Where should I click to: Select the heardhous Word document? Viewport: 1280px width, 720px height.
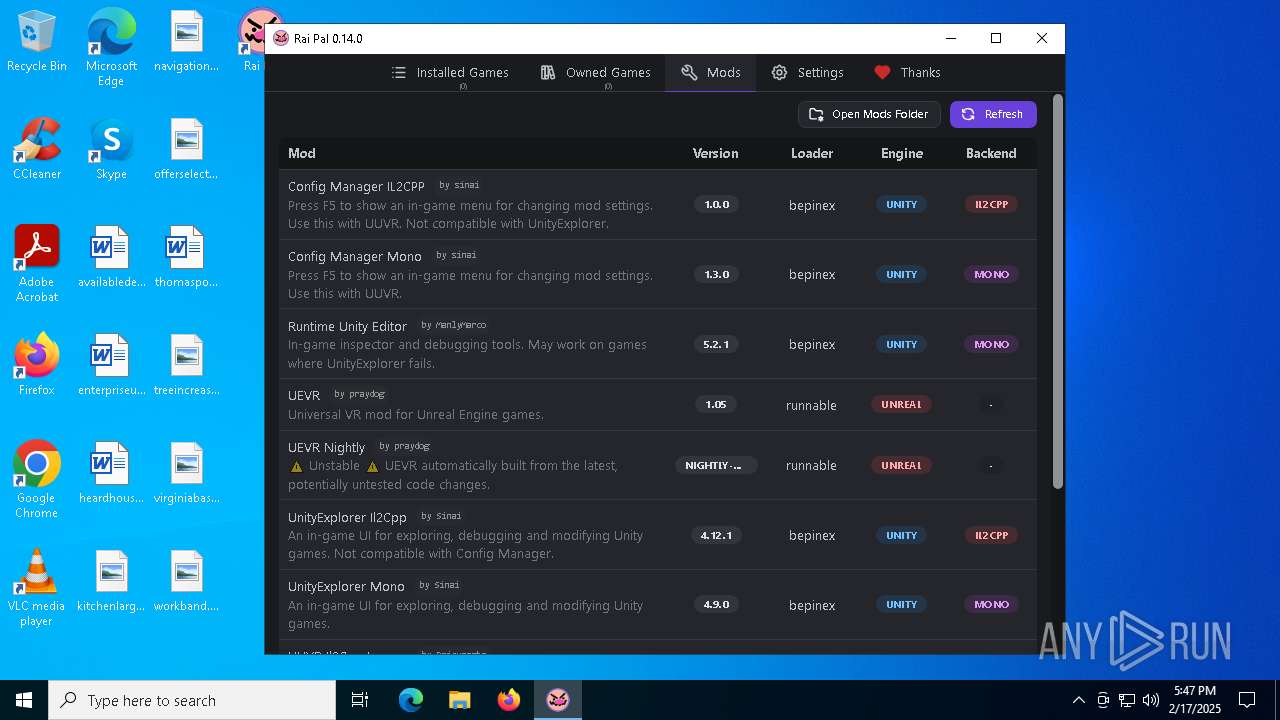111,473
